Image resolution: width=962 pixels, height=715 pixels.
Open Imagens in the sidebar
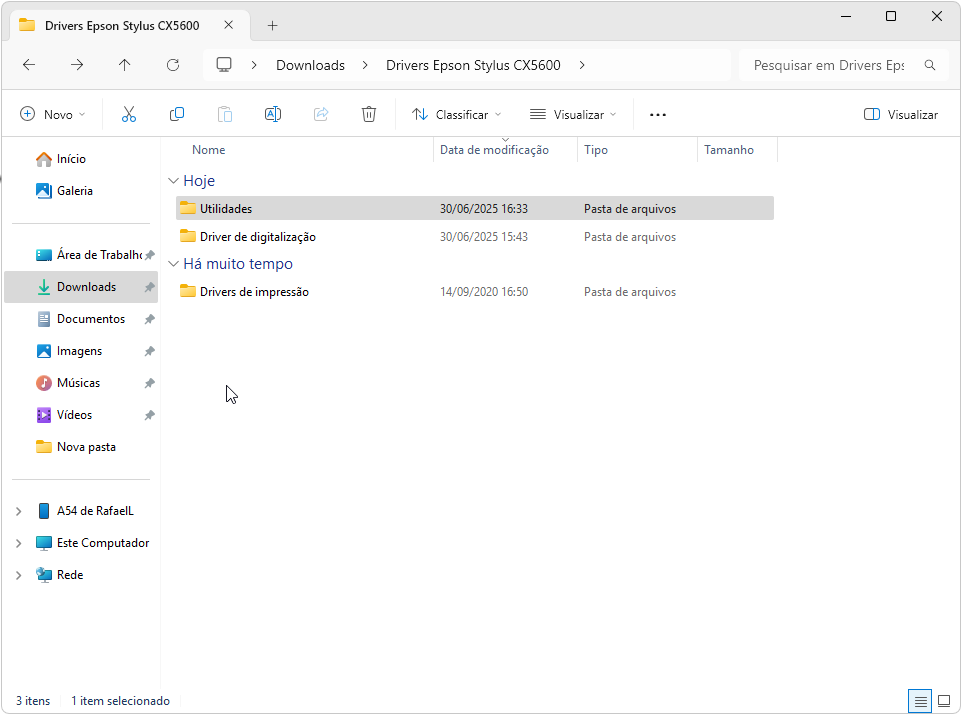80,351
